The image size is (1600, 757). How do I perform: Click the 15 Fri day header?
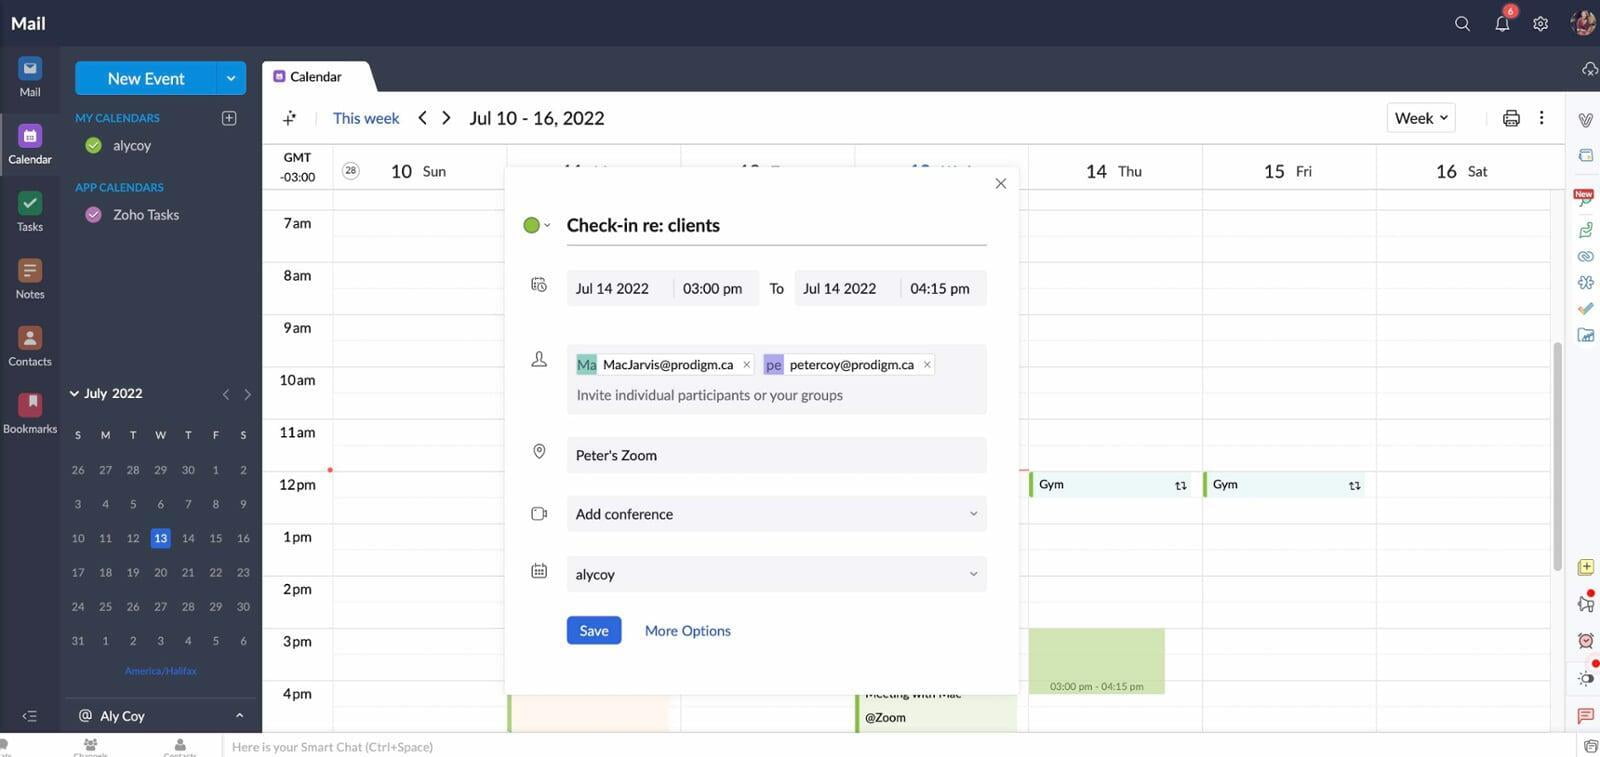tap(1288, 171)
